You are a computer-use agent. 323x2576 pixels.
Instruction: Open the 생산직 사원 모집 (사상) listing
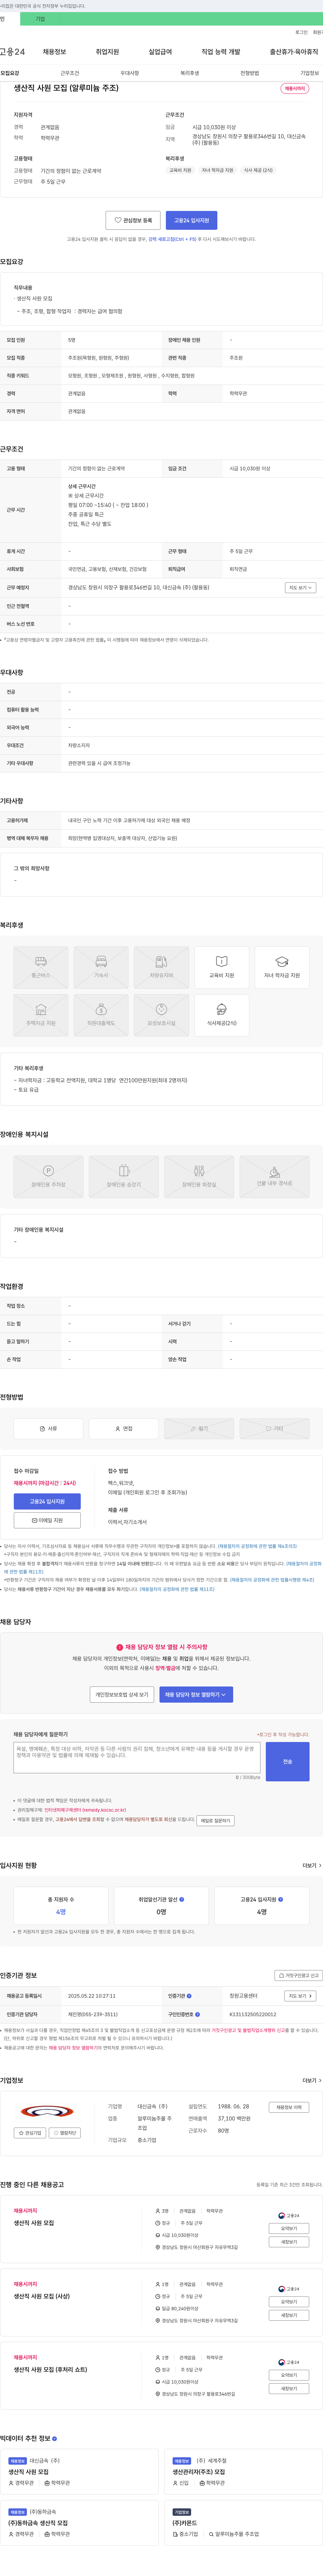tap(42, 2296)
